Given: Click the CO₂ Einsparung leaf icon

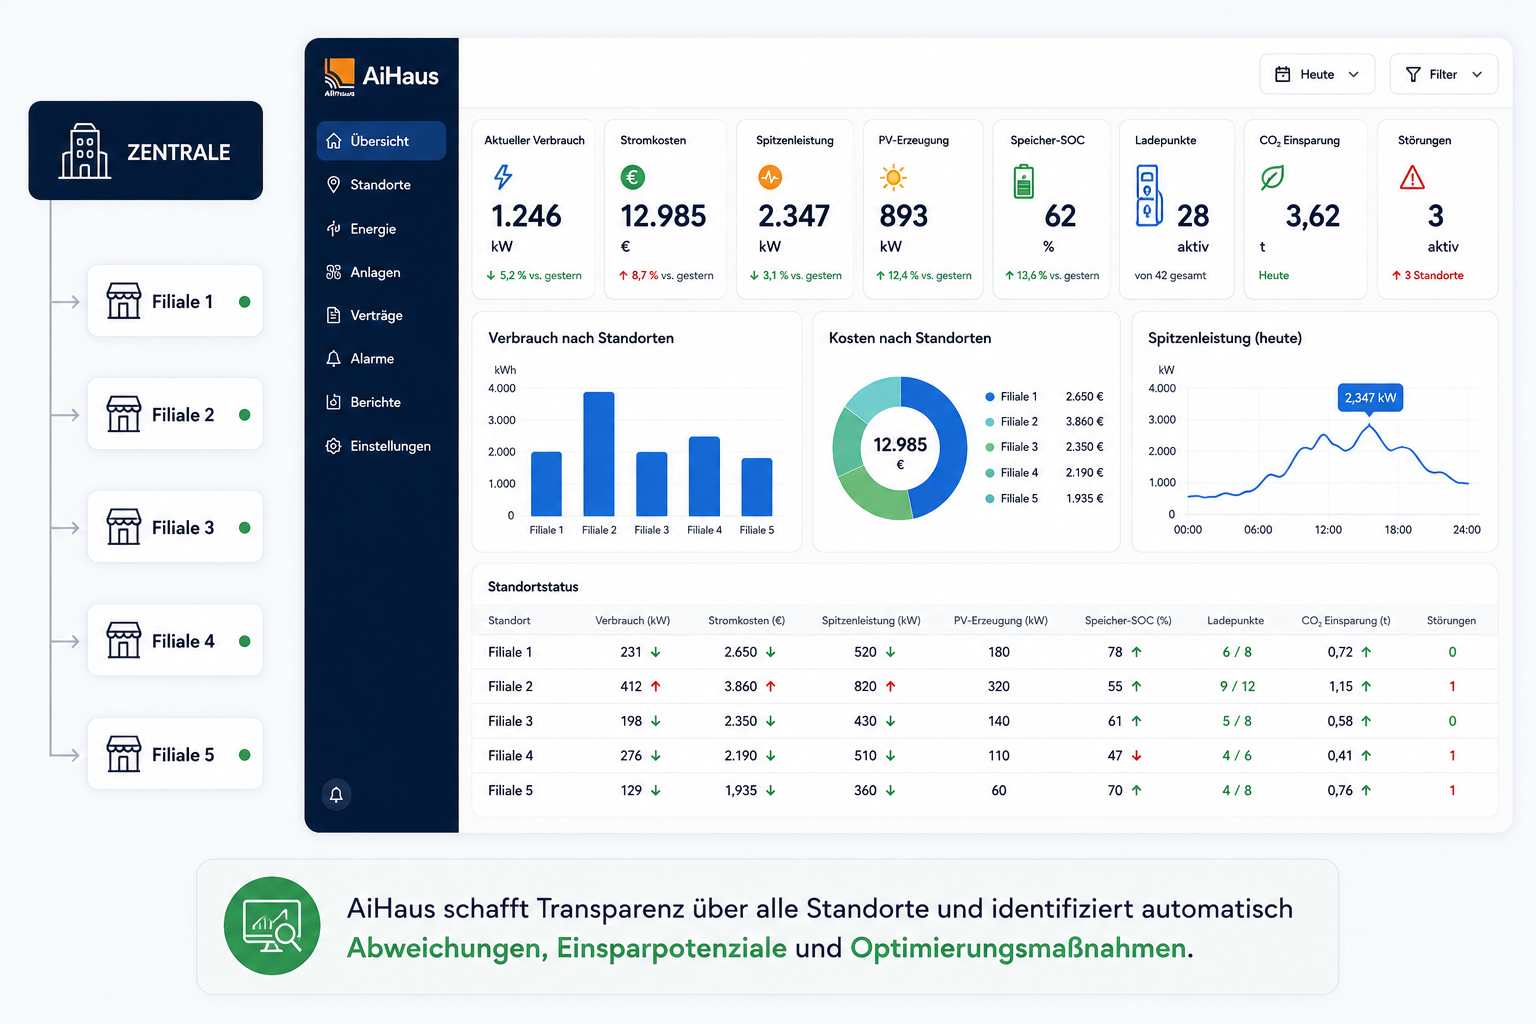Looking at the screenshot, I should pos(1272,178).
